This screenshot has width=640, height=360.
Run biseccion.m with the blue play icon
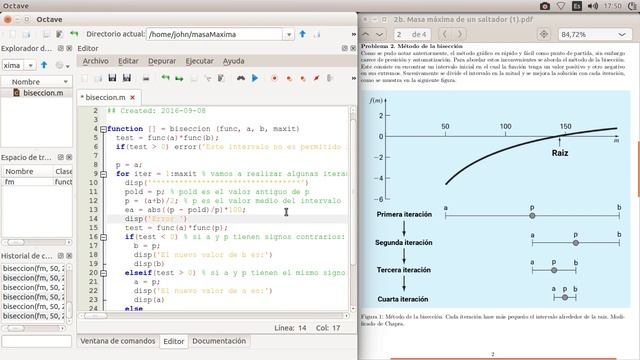pos(255,78)
